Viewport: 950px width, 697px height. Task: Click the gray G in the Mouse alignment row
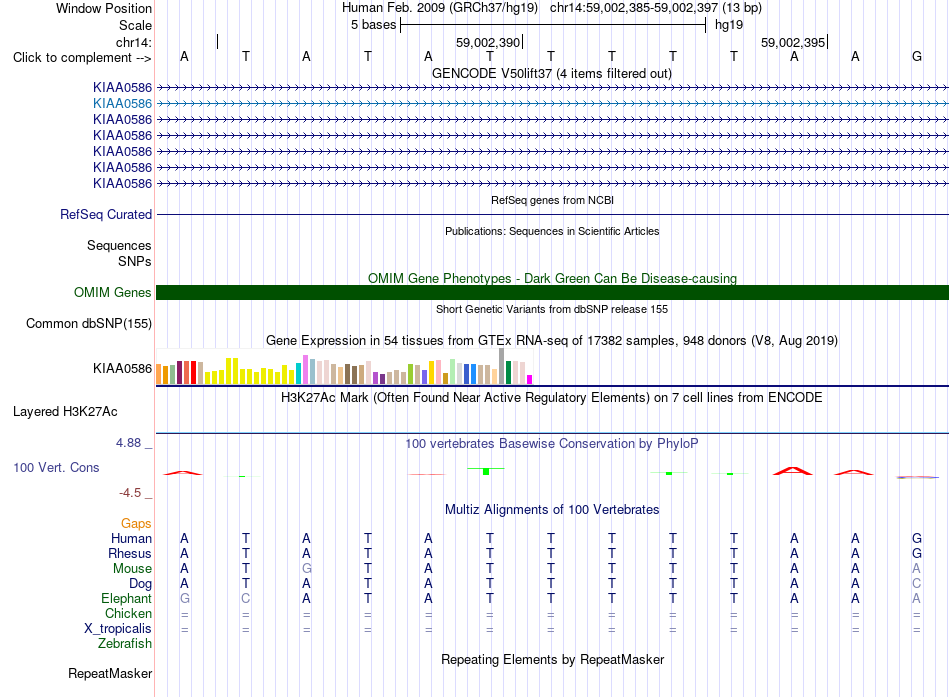pyautogui.click(x=307, y=569)
